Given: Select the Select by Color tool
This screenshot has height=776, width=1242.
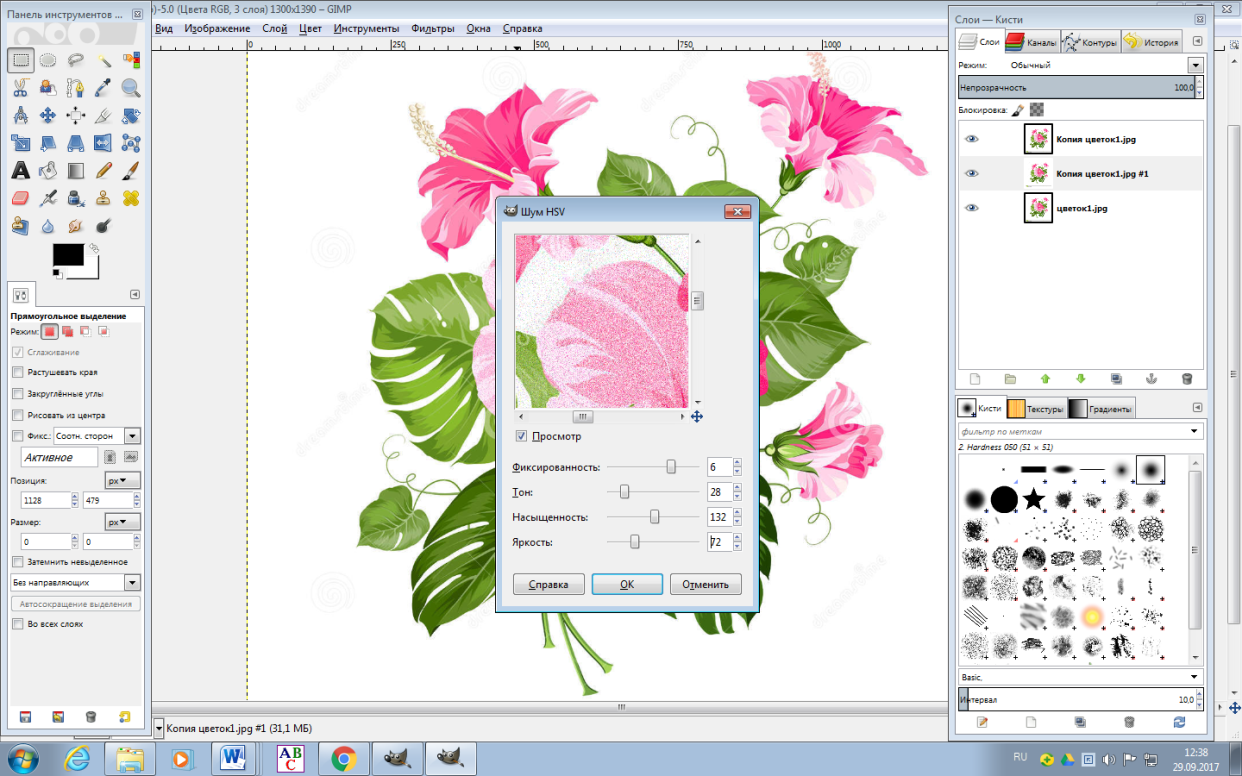Looking at the screenshot, I should tap(130, 61).
